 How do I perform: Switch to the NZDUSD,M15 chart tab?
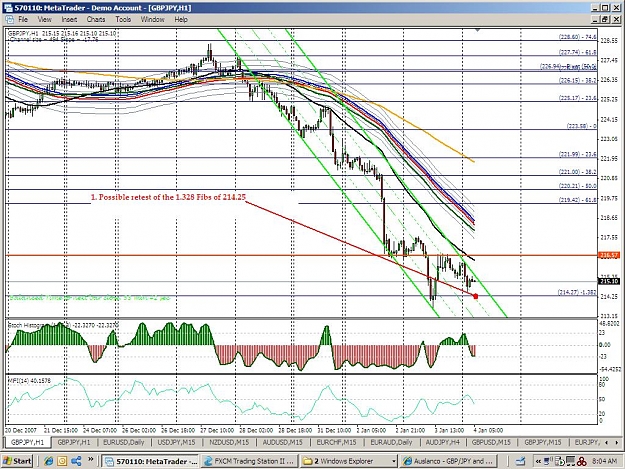[229, 442]
